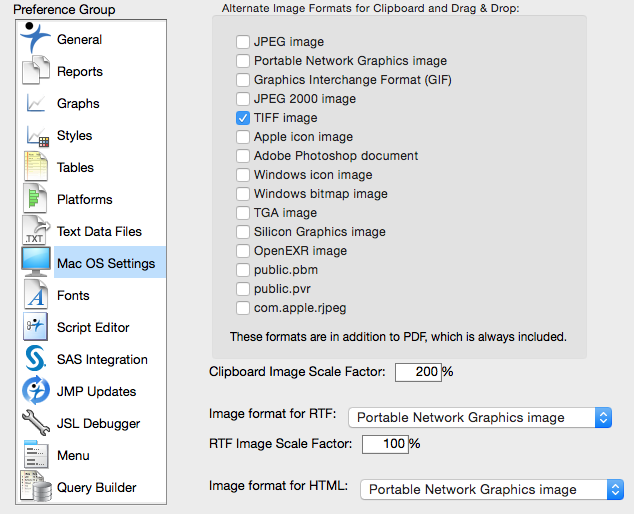Enable the JPEG image checkbox
Viewport: 634px width, 514px height.
243,42
